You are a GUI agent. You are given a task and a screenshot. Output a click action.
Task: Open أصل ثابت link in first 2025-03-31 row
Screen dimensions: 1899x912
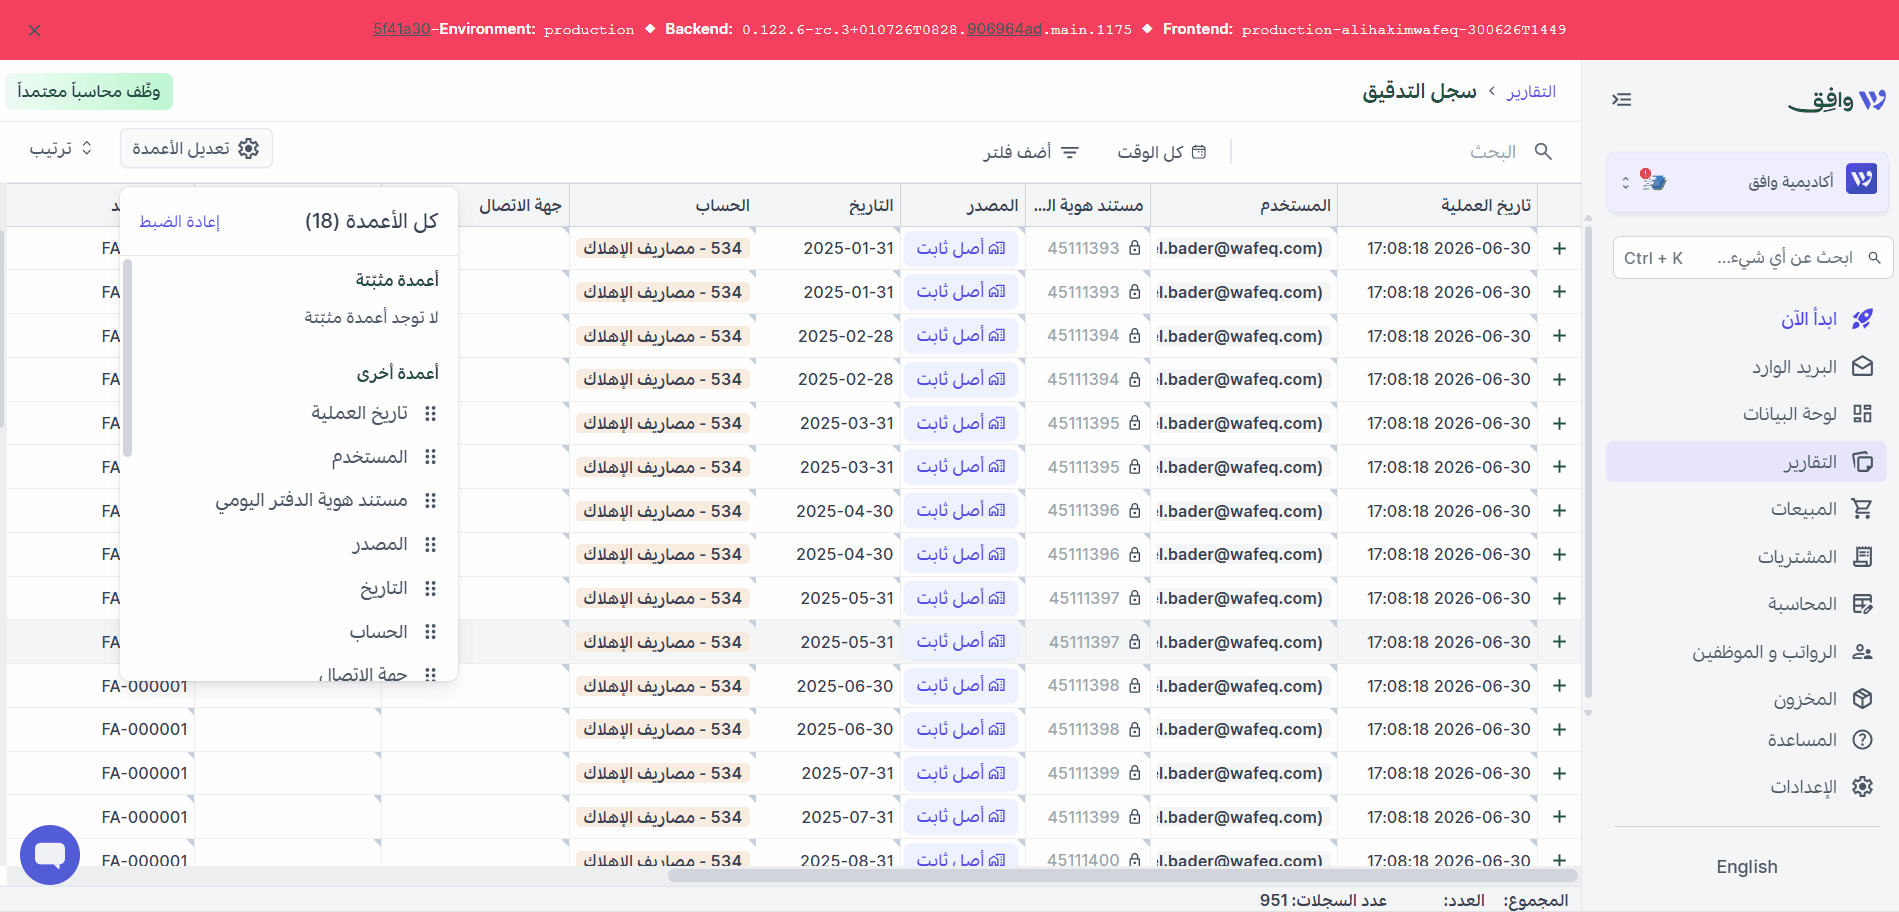pos(961,423)
